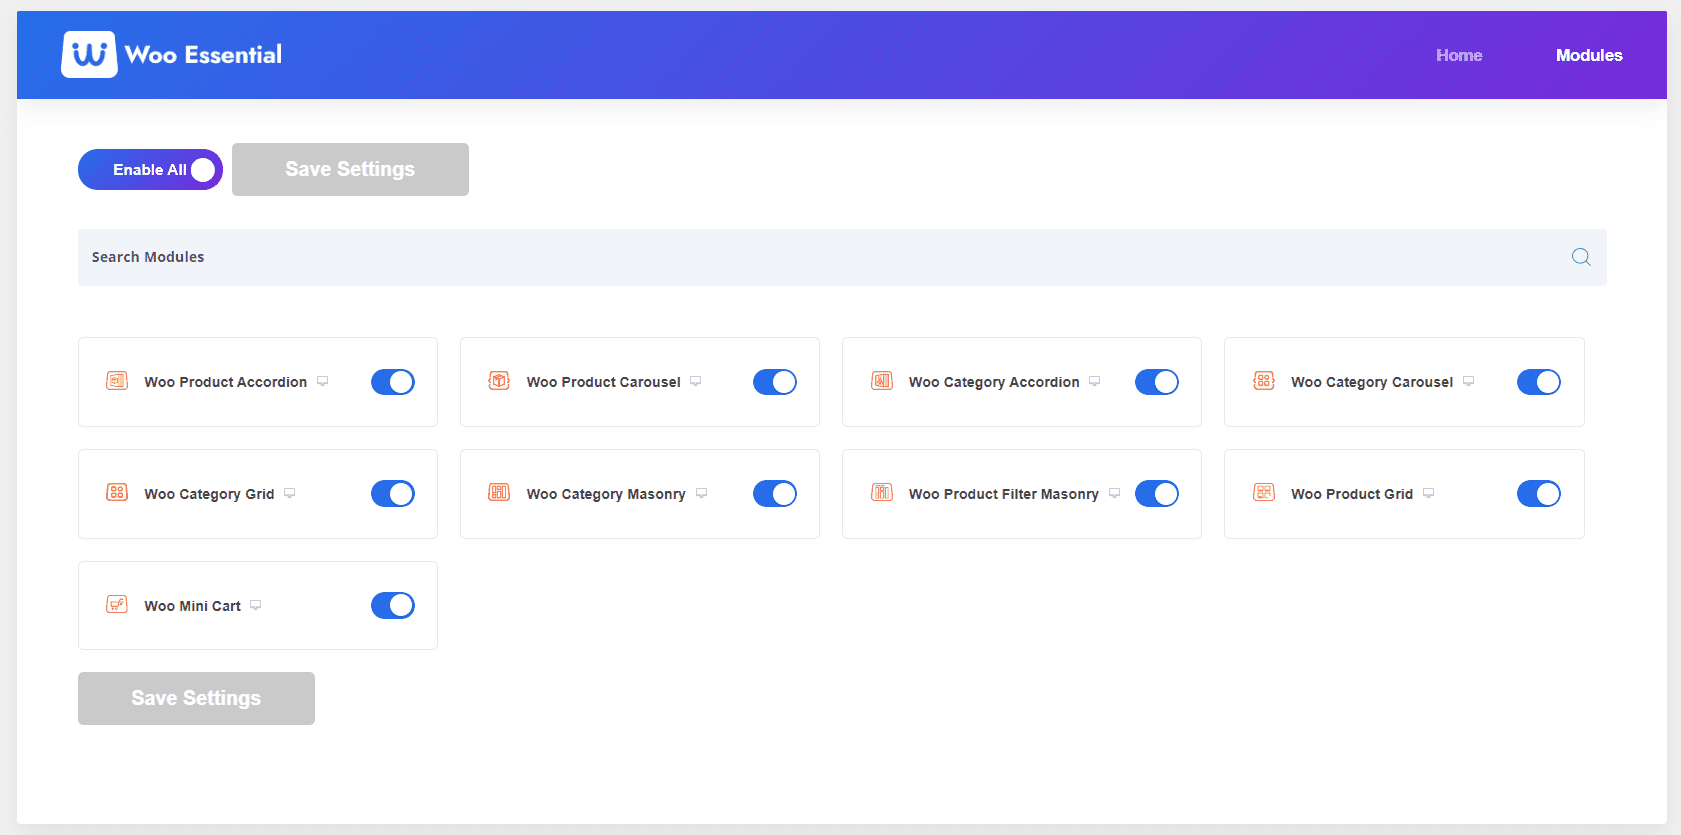Click the Woo Product Carousel module icon

(x=499, y=381)
